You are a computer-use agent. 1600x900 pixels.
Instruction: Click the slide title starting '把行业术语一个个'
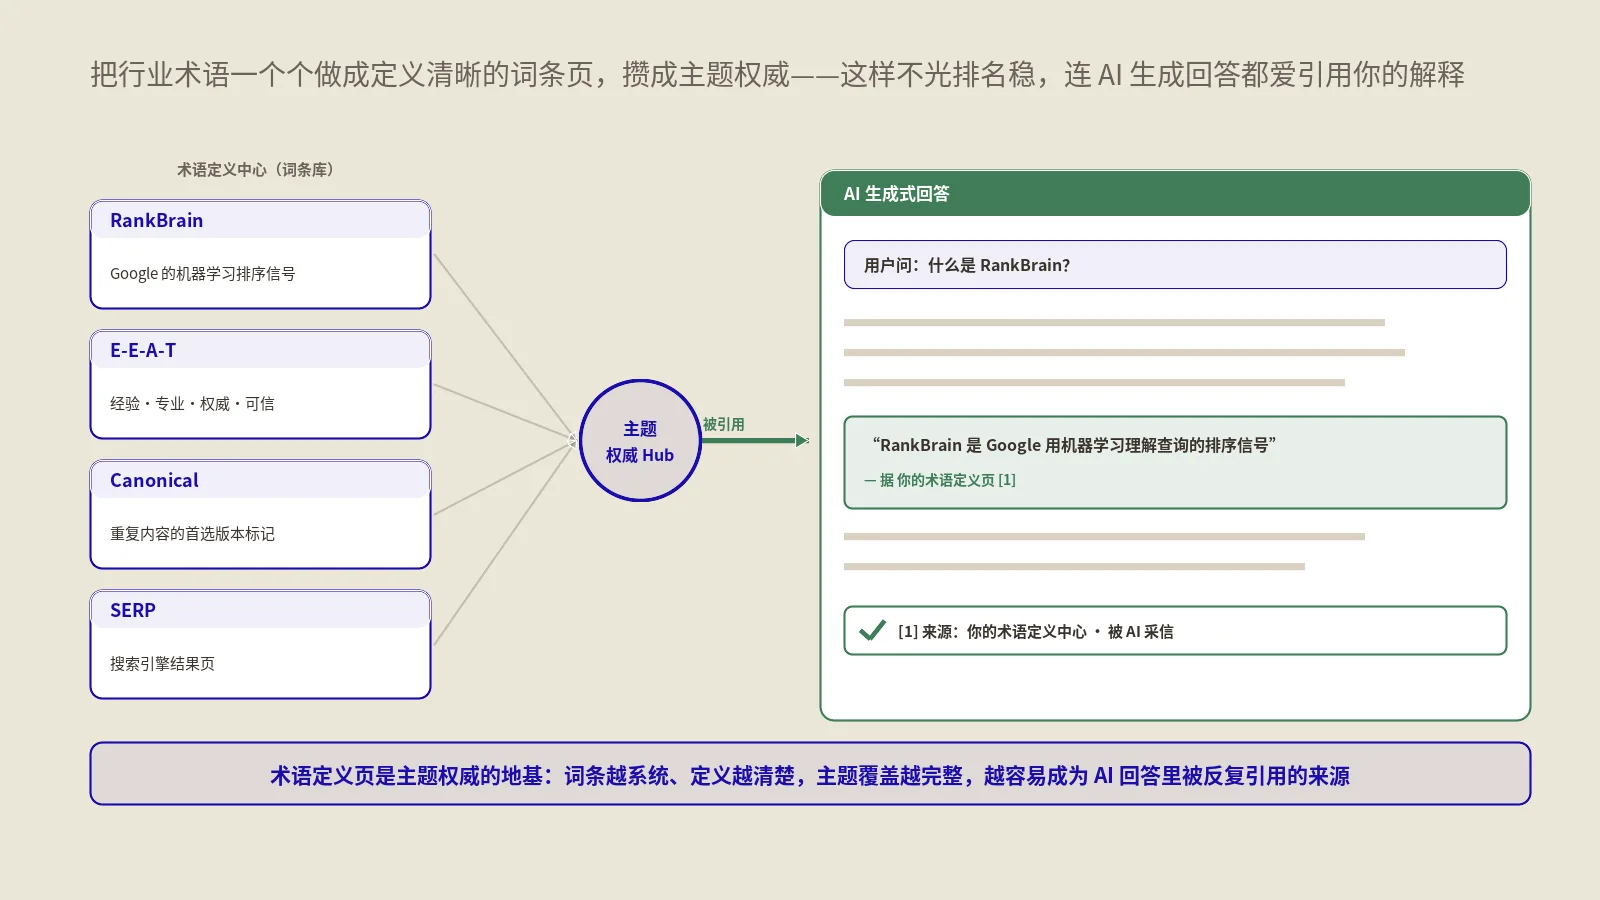coord(777,74)
